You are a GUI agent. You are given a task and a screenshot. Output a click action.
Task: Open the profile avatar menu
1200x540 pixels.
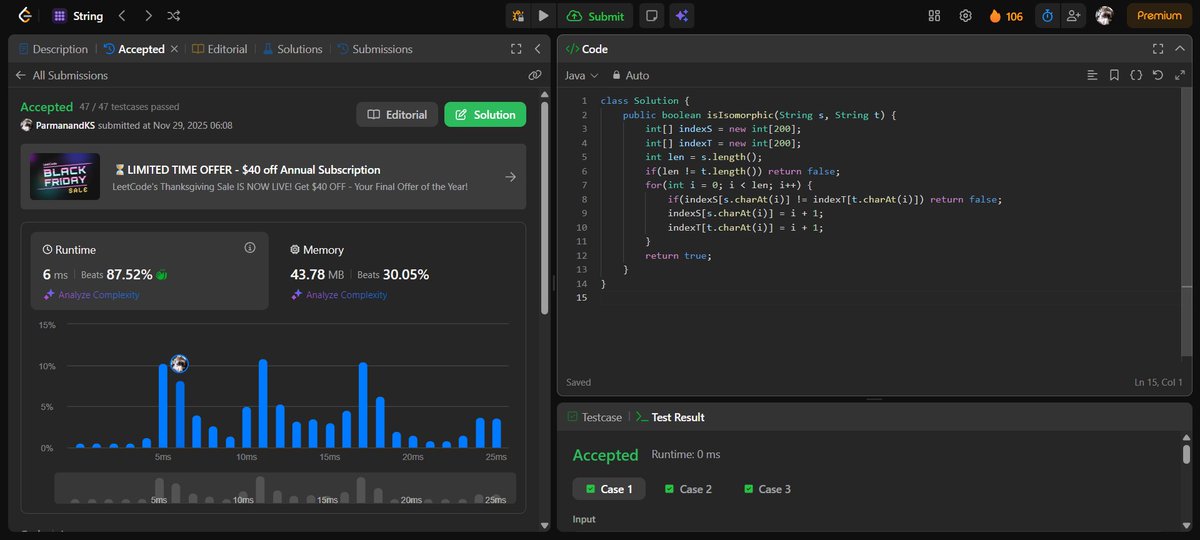[x=1105, y=16]
